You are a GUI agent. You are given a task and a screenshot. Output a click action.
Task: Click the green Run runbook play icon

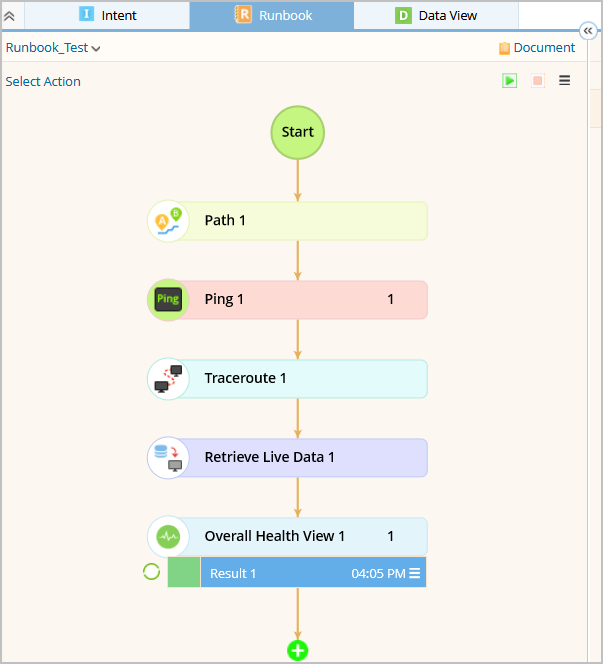509,80
